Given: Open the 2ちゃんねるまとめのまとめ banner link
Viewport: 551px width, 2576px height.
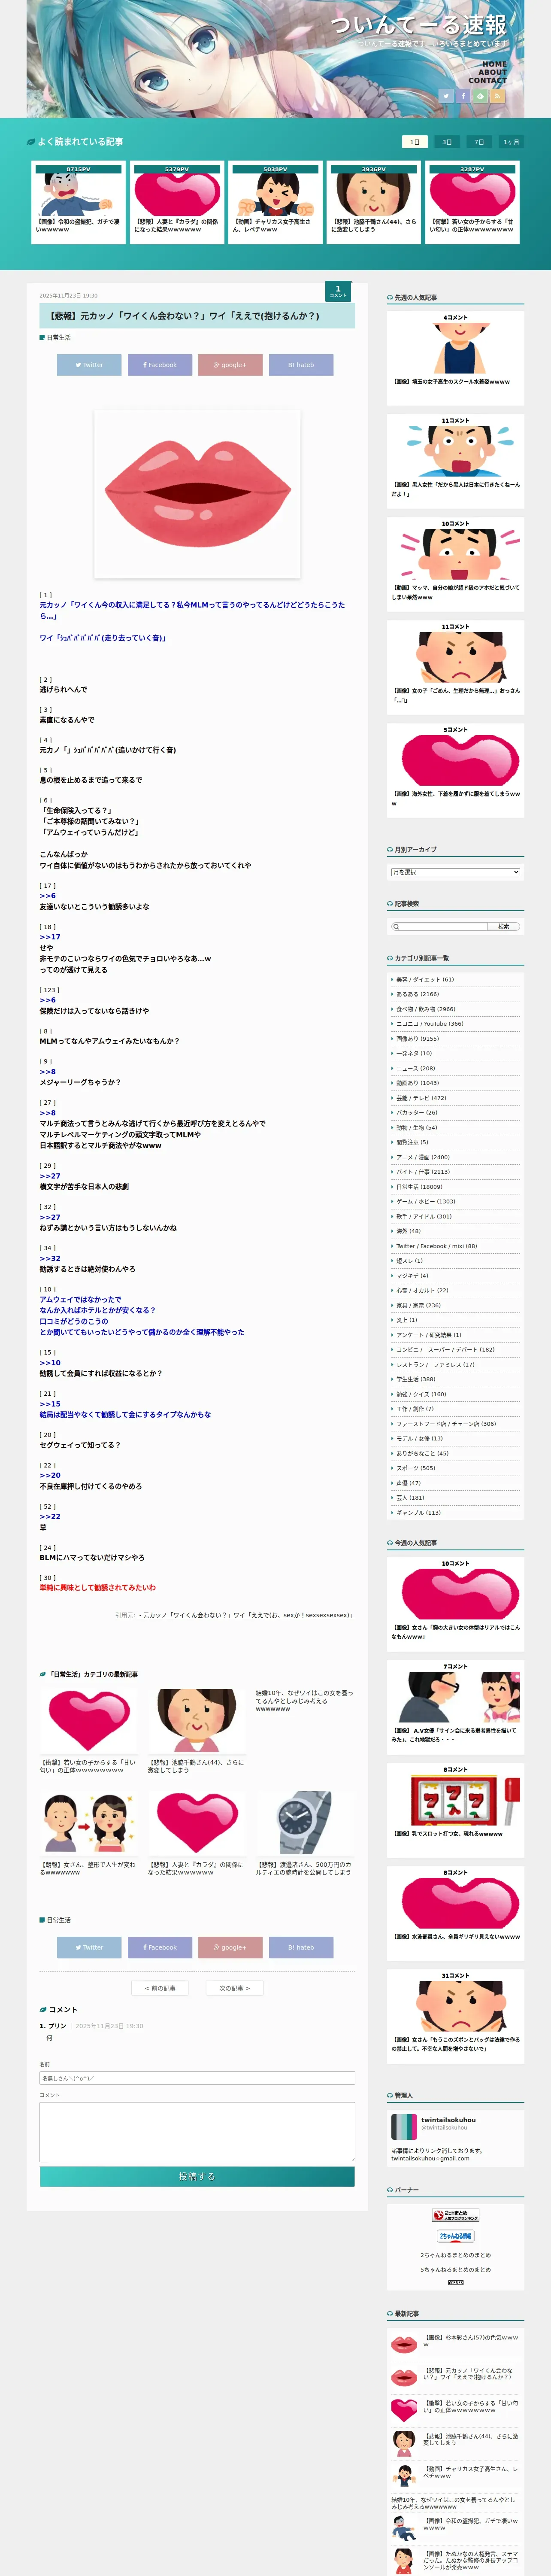Looking at the screenshot, I should (455, 2255).
